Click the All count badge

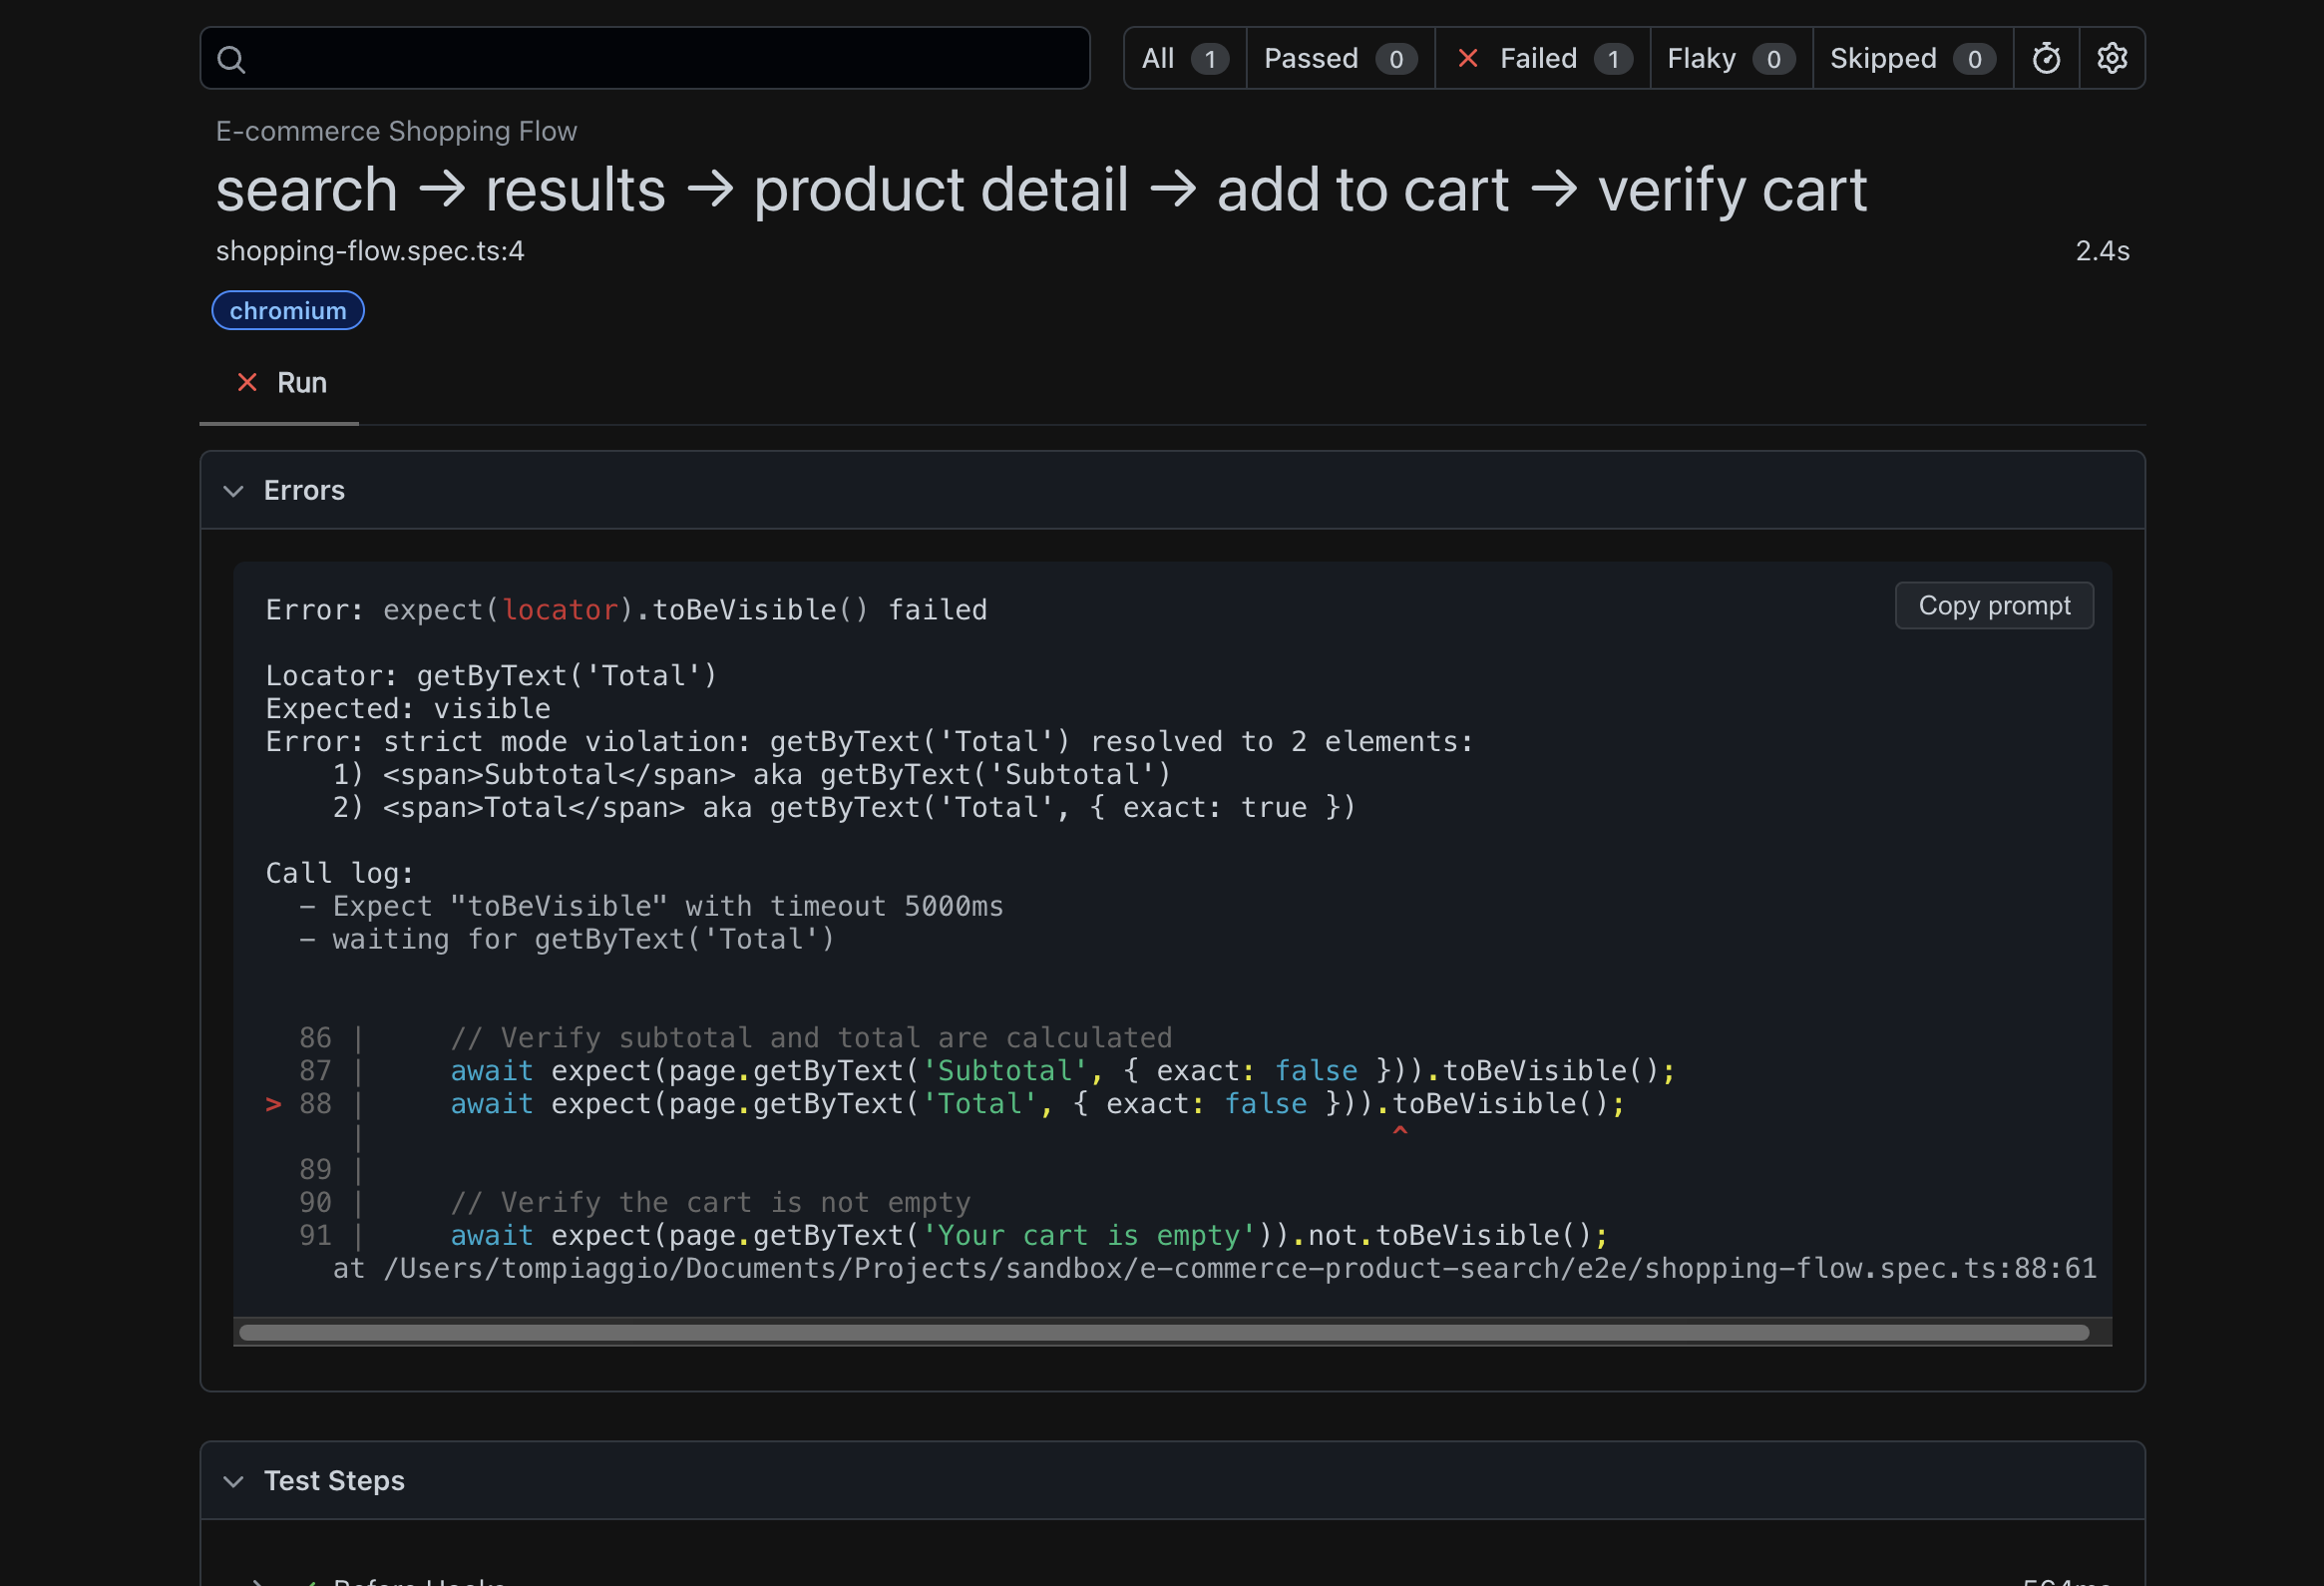(1209, 59)
